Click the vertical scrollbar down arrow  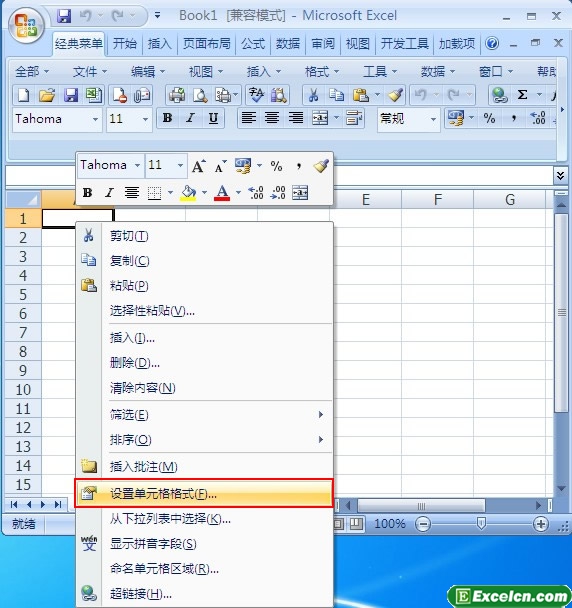pyautogui.click(x=561, y=488)
